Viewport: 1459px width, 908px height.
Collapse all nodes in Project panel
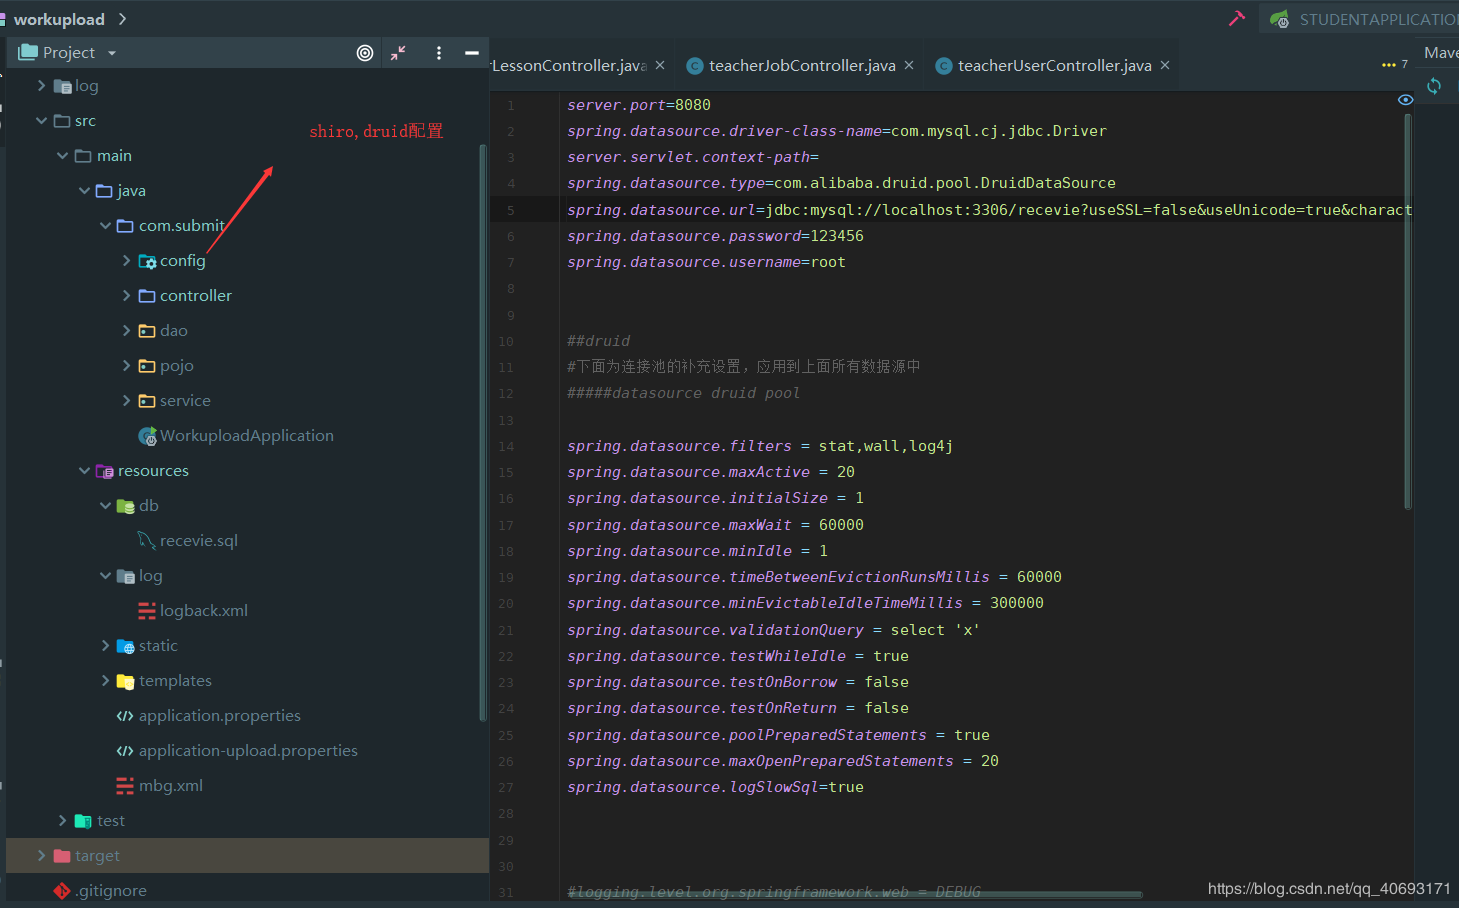click(398, 53)
